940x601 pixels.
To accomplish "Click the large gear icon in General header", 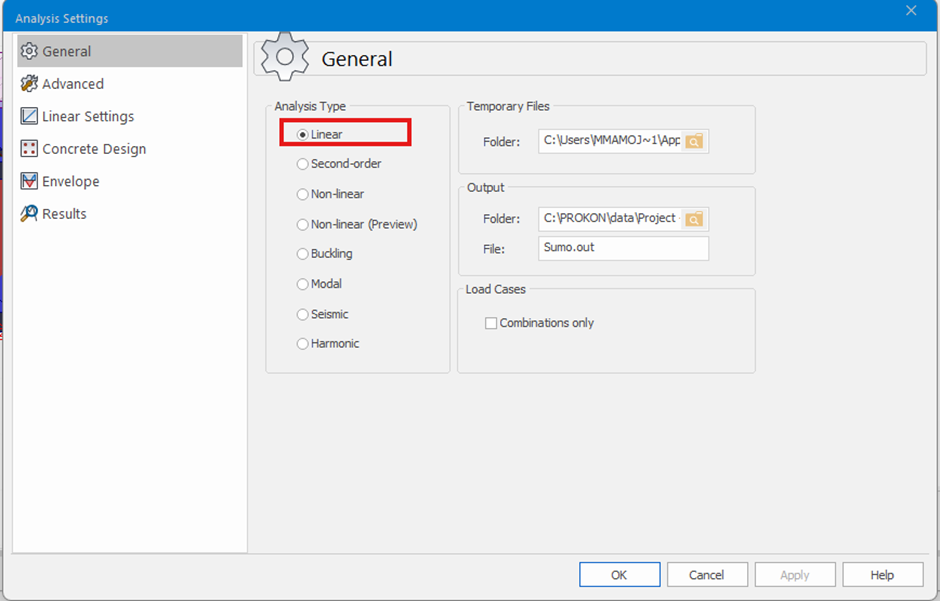I will (285, 57).
